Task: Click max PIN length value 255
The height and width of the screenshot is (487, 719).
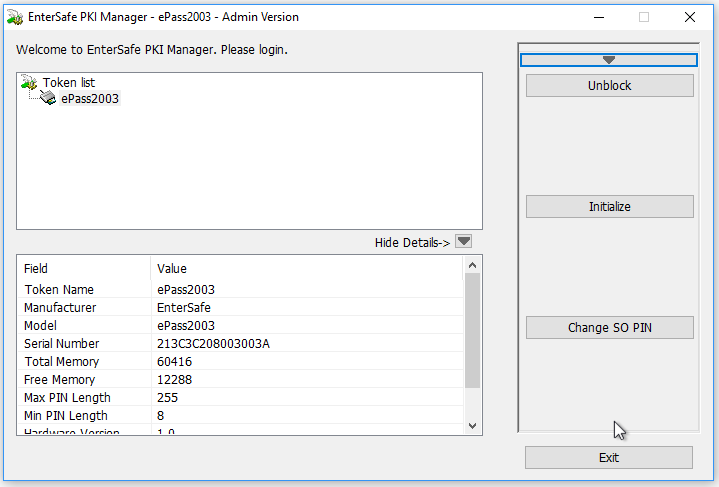Action: [x=167, y=398]
